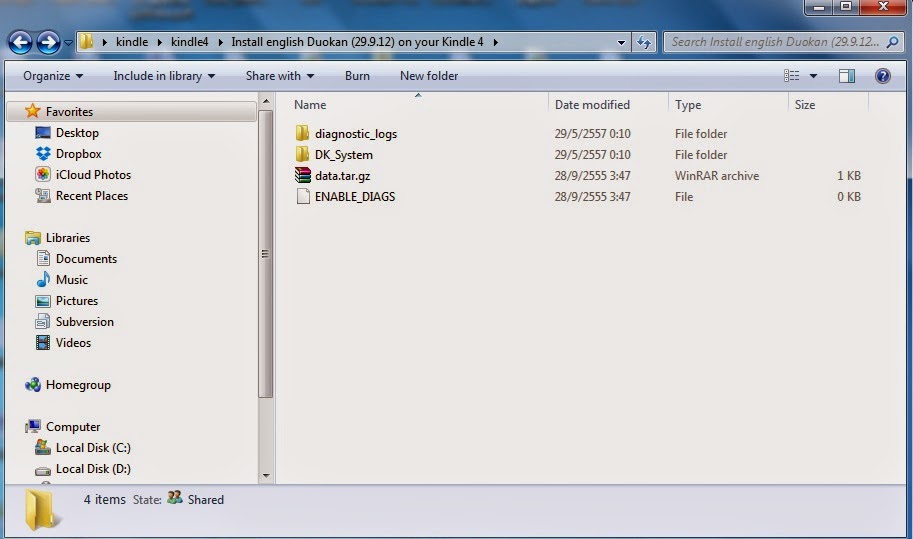Click the Change your view icon

[793, 76]
